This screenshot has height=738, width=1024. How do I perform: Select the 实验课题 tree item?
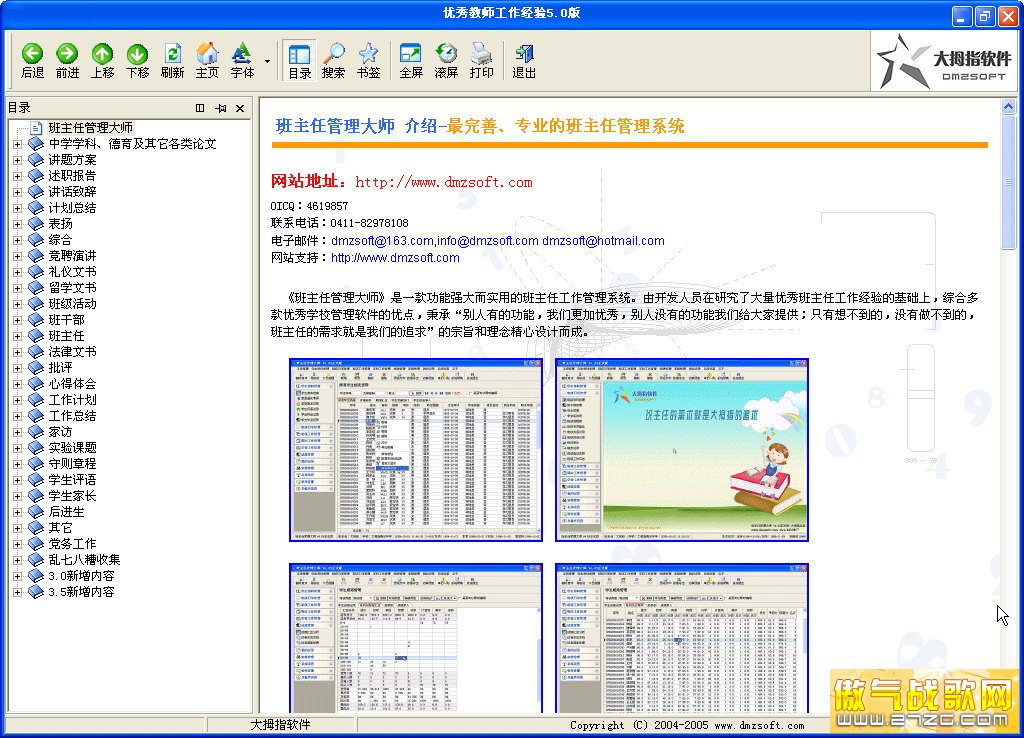72,448
